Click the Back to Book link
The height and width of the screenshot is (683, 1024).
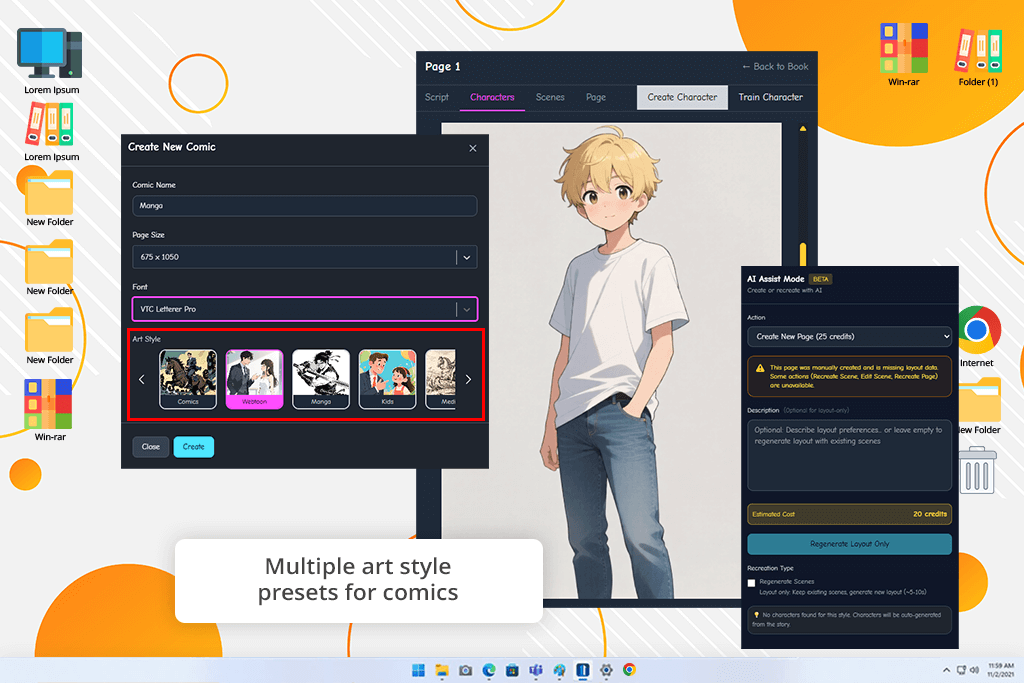(775, 67)
